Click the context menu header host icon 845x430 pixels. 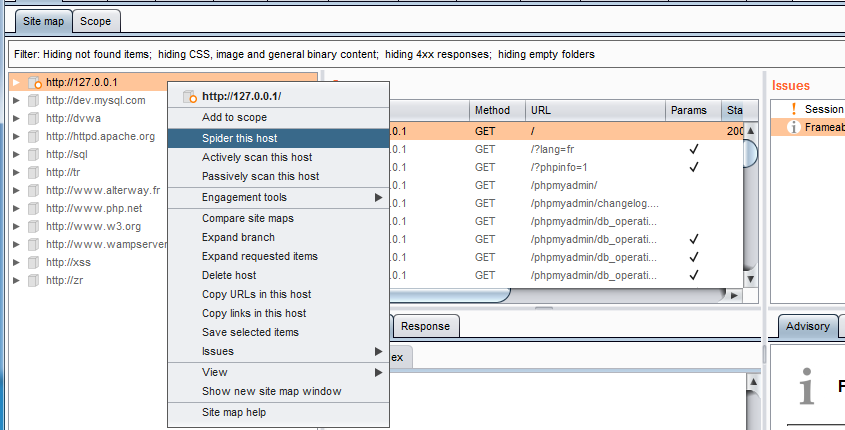point(190,97)
